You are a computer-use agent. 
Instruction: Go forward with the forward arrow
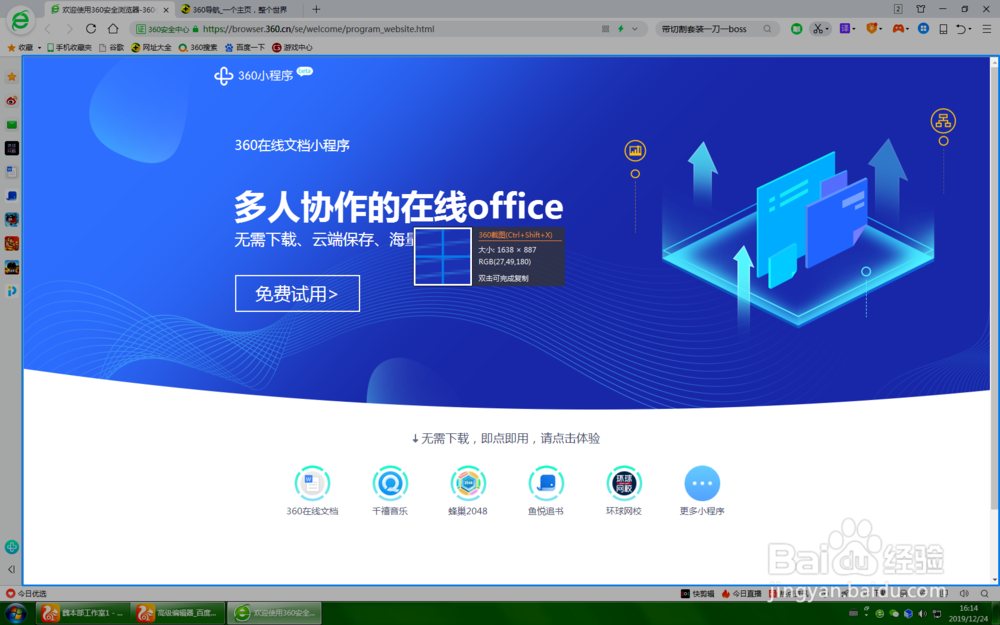pyautogui.click(x=70, y=29)
